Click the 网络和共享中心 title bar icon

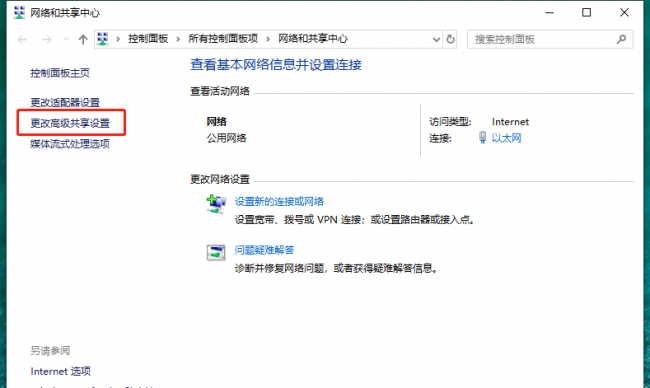(x=19, y=12)
